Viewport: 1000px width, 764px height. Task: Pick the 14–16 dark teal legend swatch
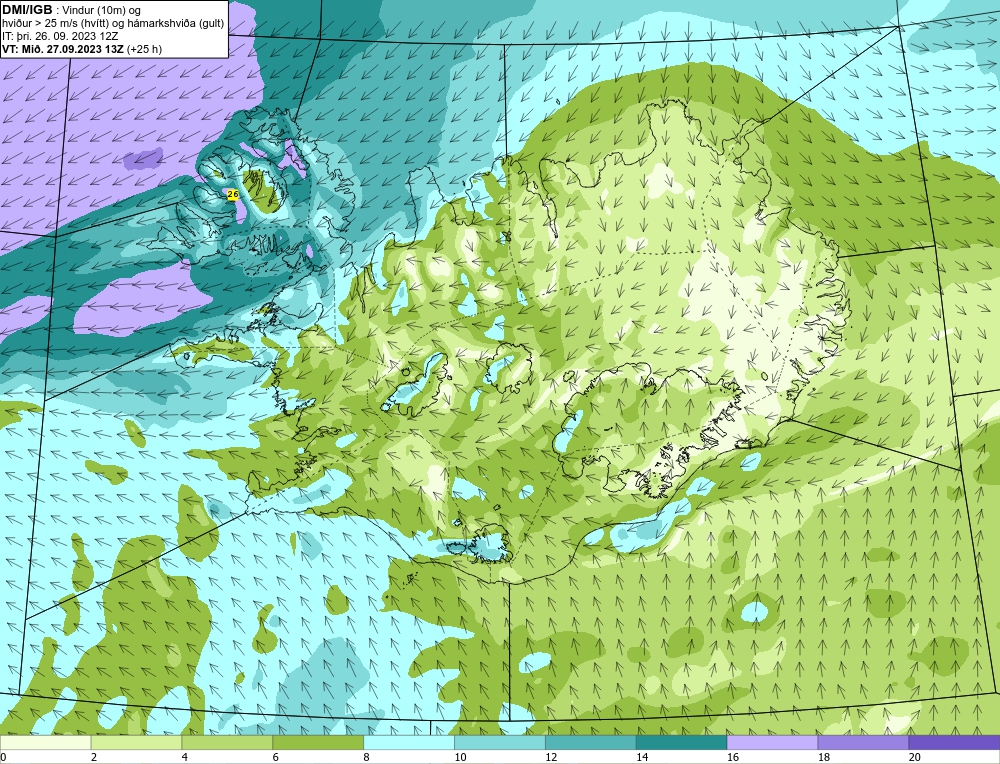pyautogui.click(x=682, y=742)
